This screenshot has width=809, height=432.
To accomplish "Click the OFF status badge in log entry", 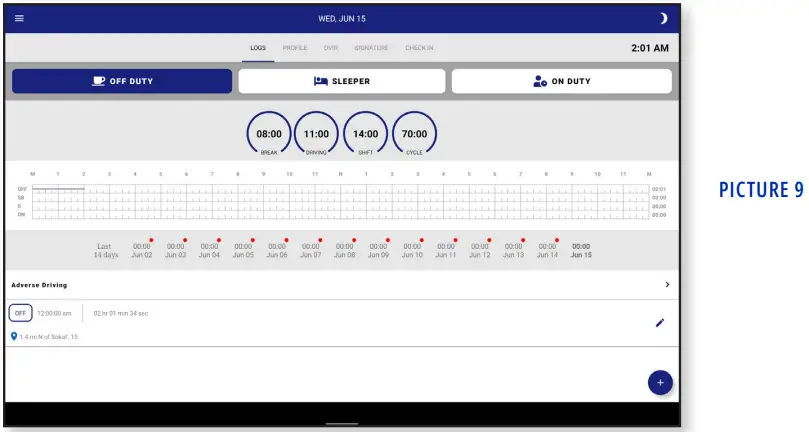I will click(20, 313).
